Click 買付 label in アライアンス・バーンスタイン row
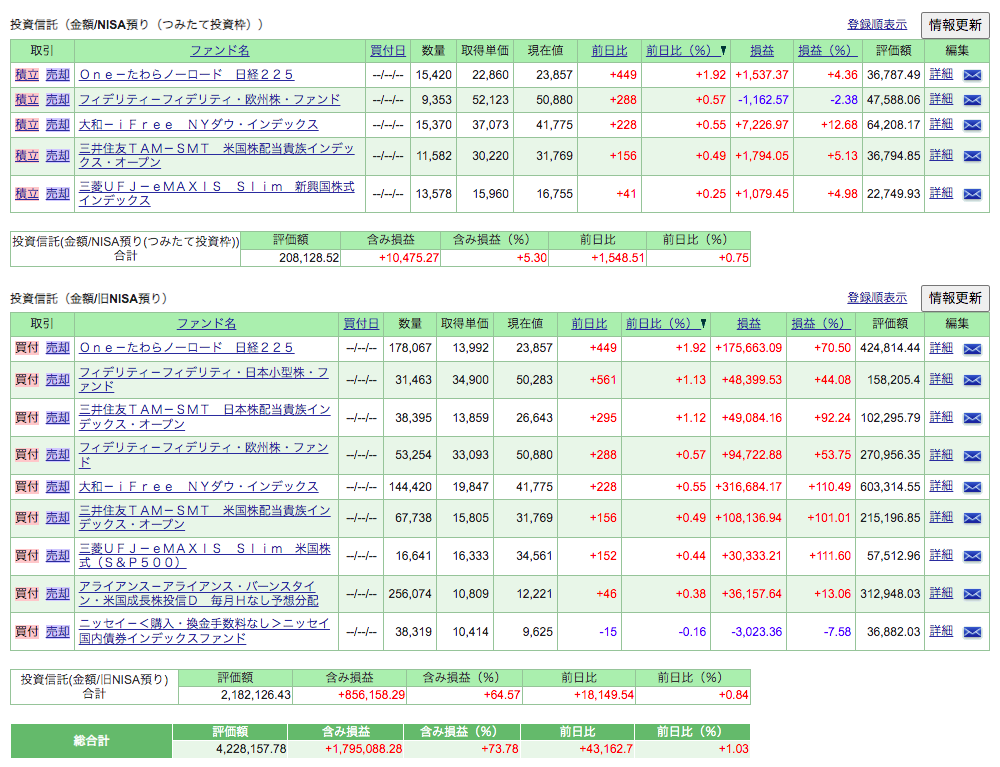Image resolution: width=1000 pixels, height=767 pixels. pyautogui.click(x=27, y=593)
